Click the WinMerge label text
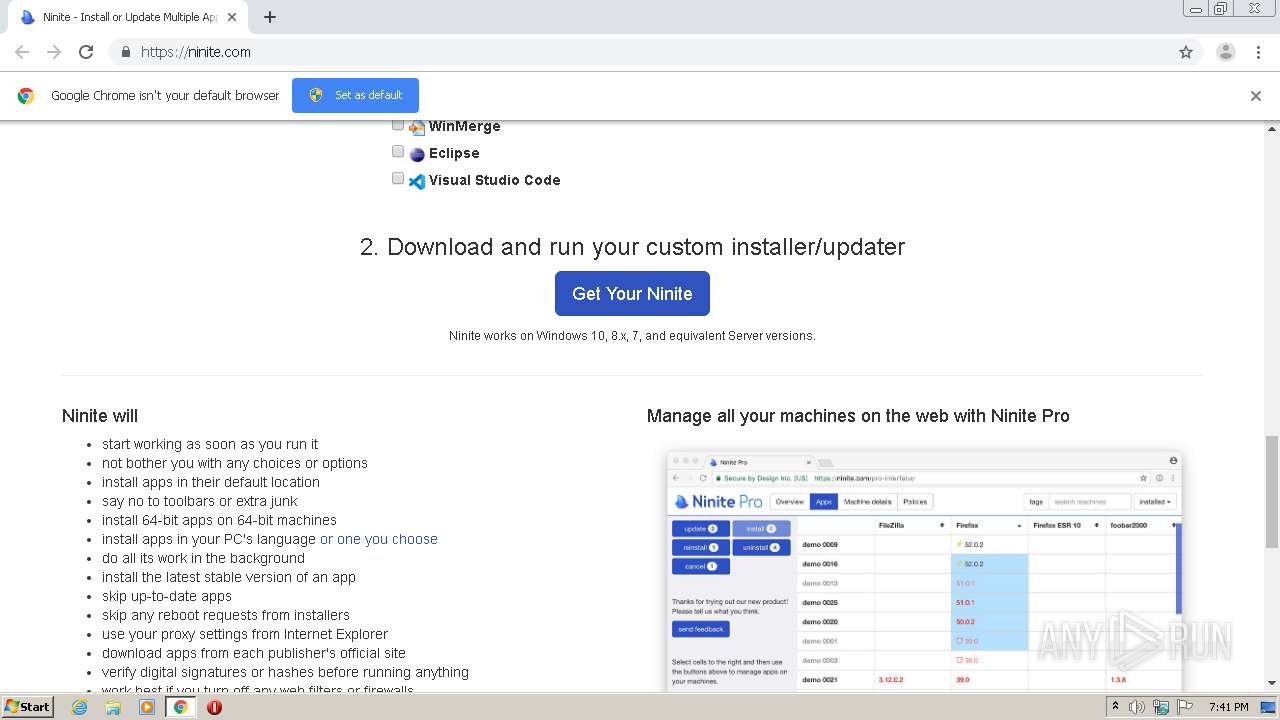 click(465, 127)
